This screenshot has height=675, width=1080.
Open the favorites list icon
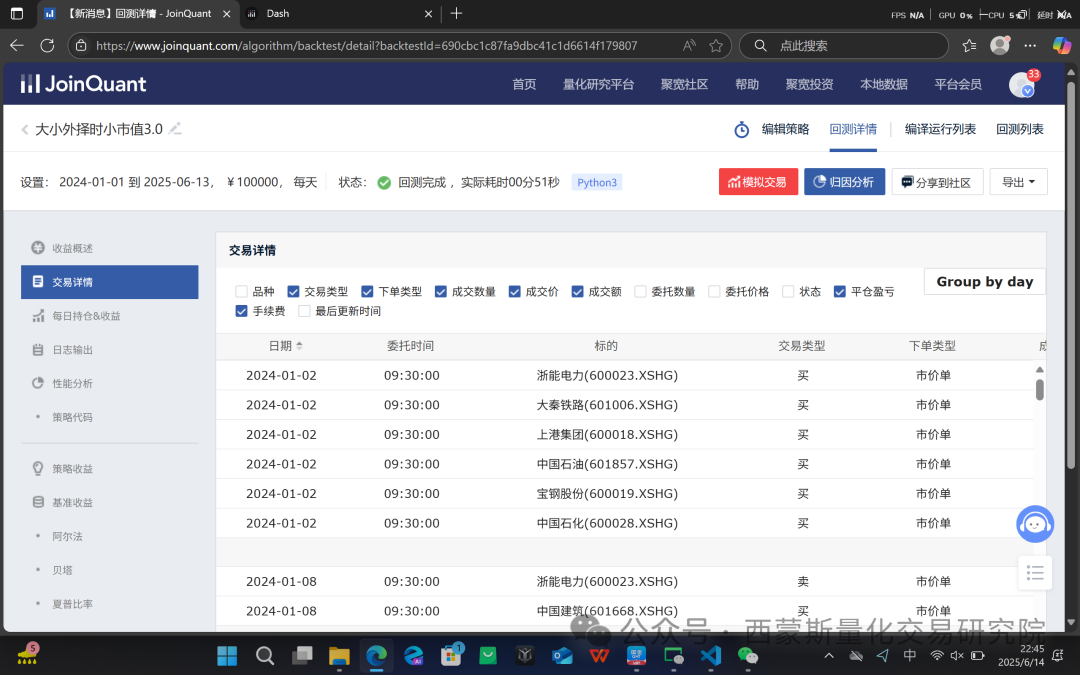coord(969,45)
